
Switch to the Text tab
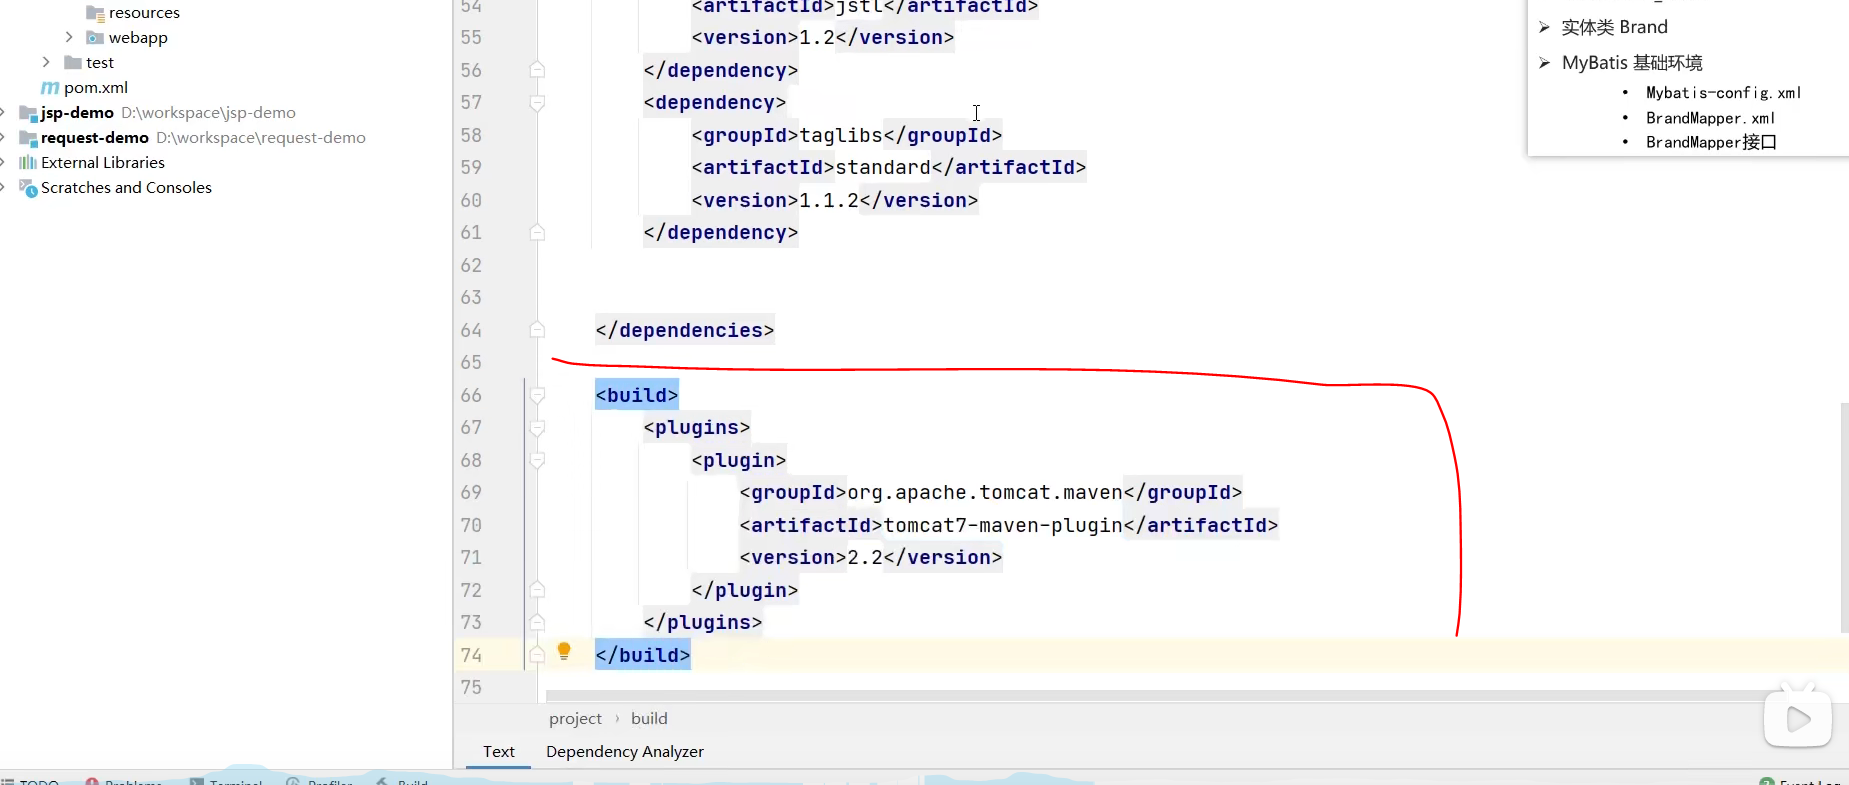pyautogui.click(x=498, y=752)
